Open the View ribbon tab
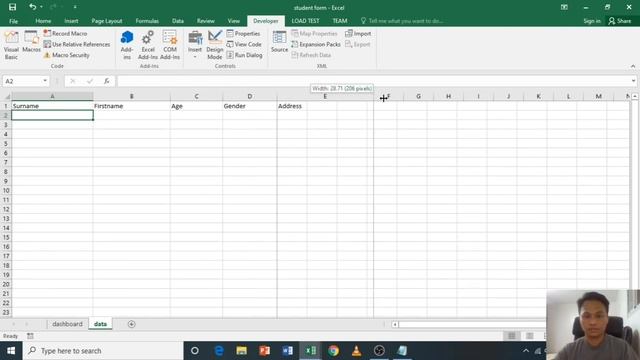The image size is (640, 360). coord(233,21)
